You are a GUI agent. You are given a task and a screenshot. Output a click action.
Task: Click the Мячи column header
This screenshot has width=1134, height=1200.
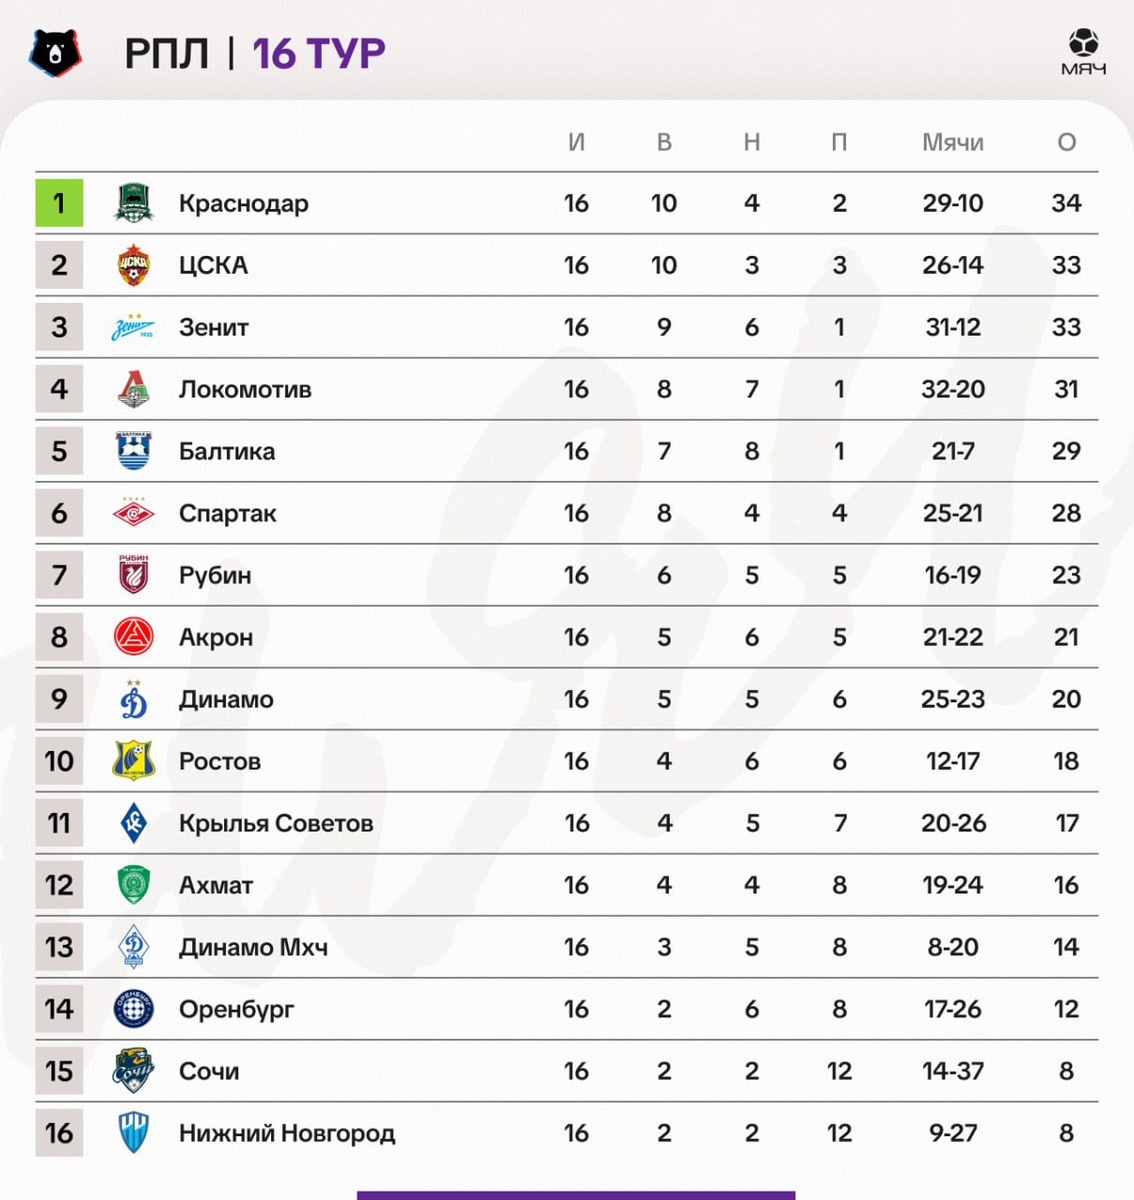click(x=952, y=142)
